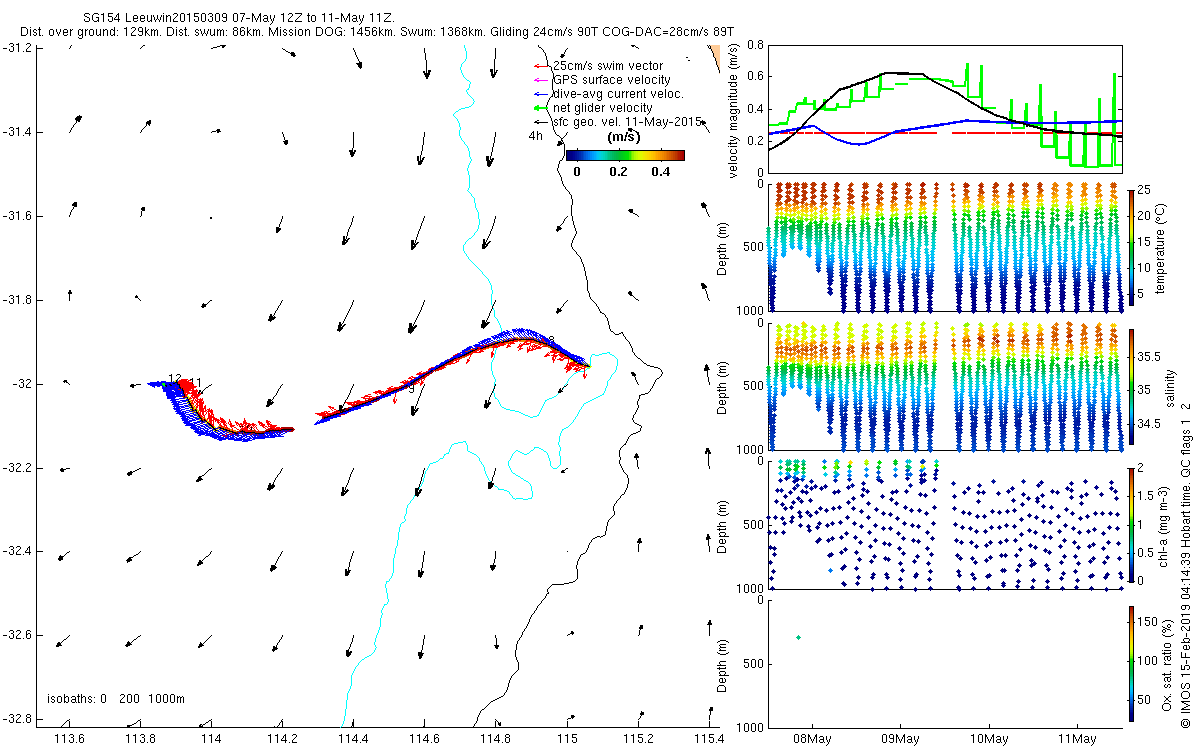Click the '114.4' longitude tick label
Image resolution: width=1200 pixels, height=750 pixels.
(x=353, y=739)
